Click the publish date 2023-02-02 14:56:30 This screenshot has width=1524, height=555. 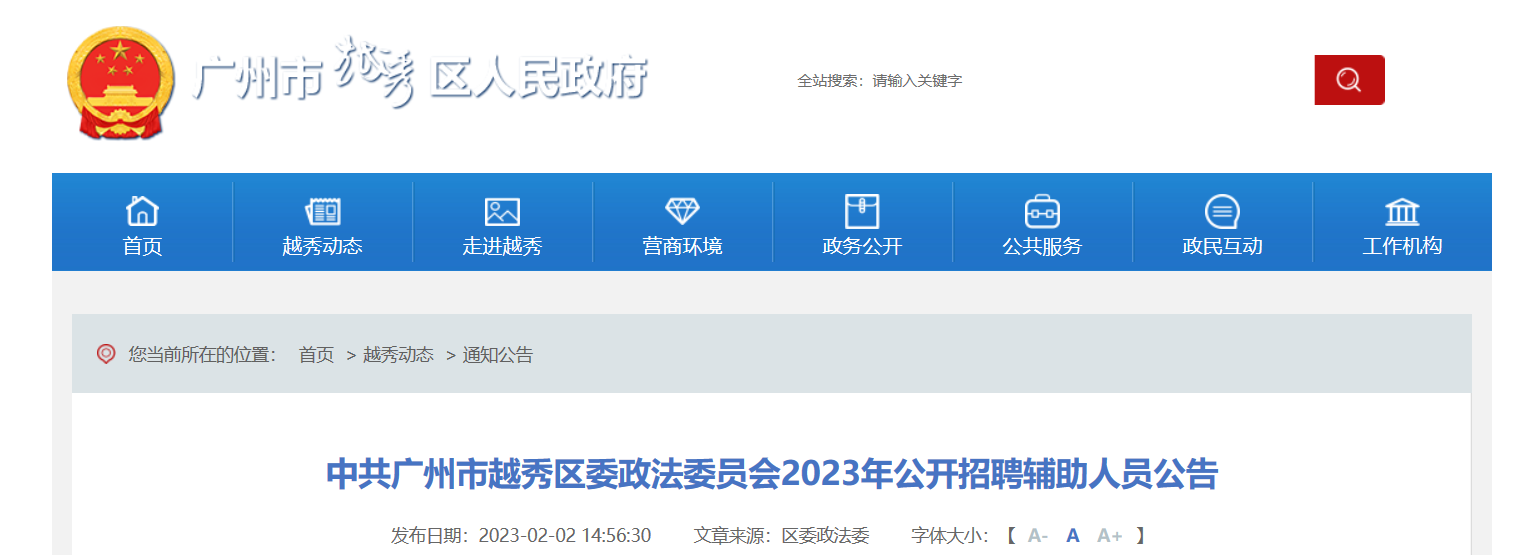(564, 536)
